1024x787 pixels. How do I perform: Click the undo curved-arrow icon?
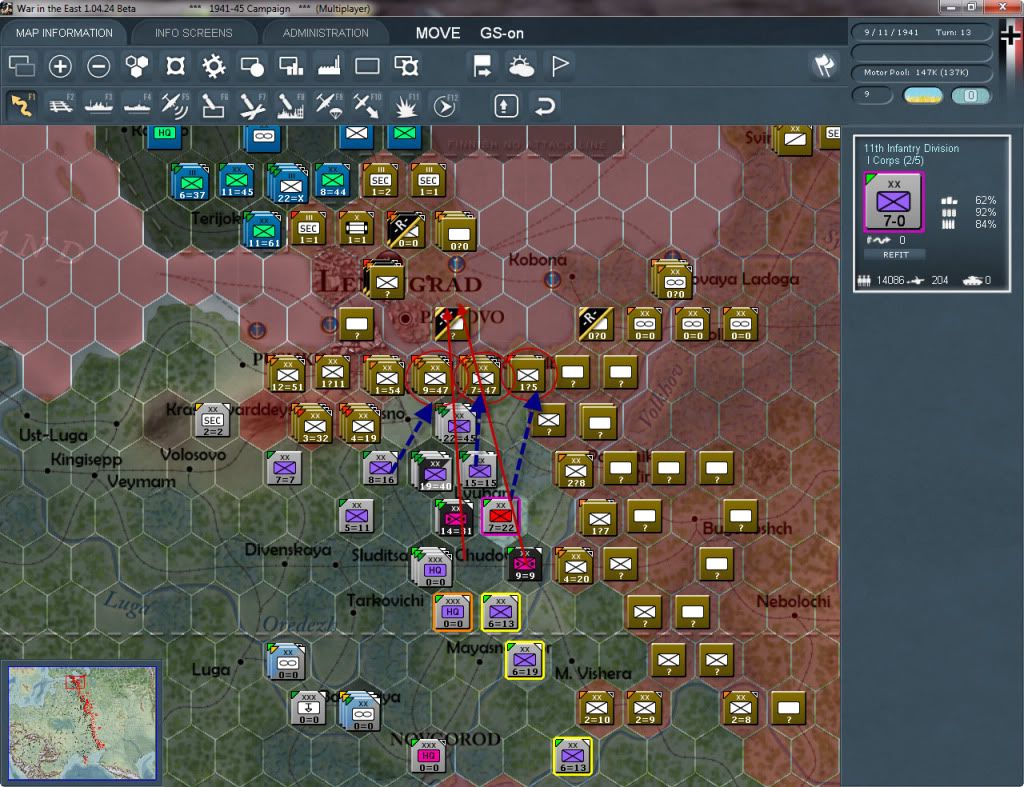coord(545,106)
